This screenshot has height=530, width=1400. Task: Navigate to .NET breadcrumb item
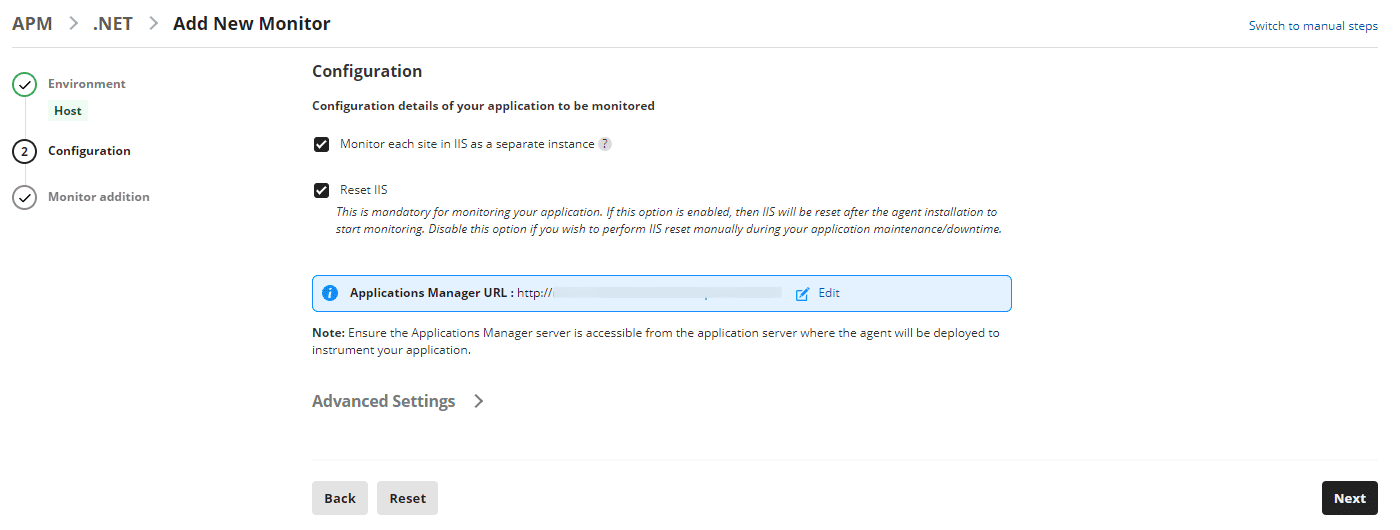click(x=113, y=23)
